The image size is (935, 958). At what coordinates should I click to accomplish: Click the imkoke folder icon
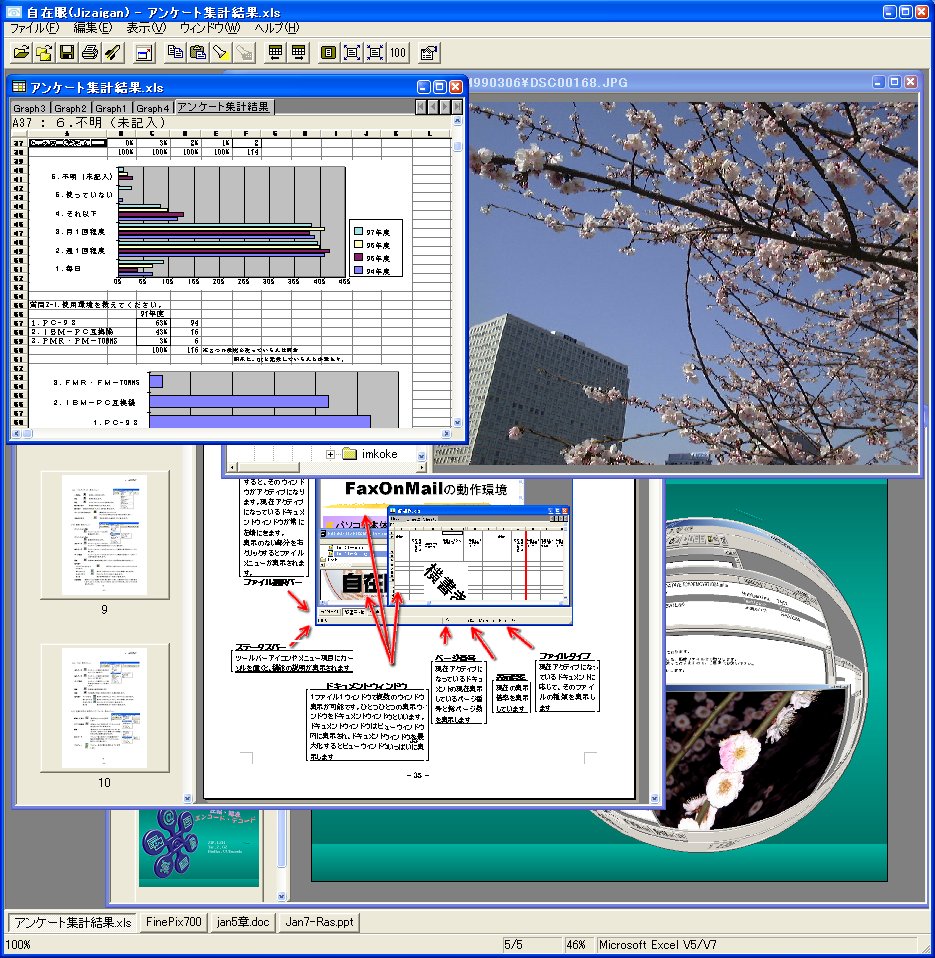[349, 454]
